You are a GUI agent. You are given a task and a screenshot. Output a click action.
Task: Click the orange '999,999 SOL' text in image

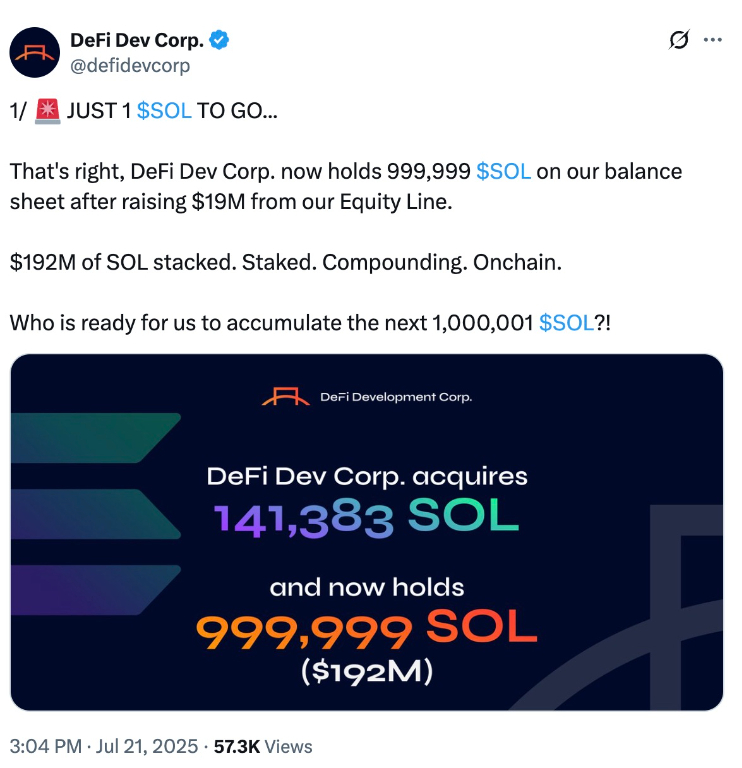[366, 630]
